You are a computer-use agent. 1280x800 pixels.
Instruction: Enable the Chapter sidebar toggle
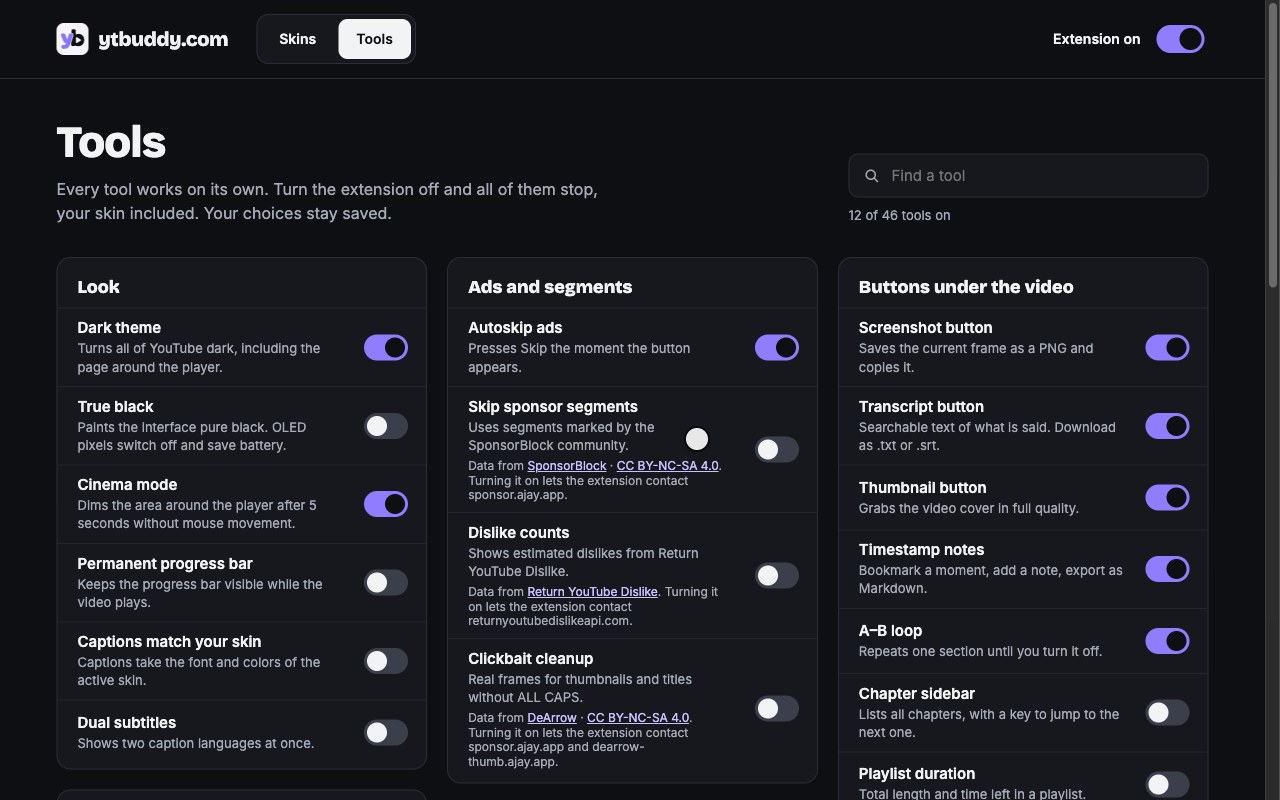click(x=1167, y=713)
